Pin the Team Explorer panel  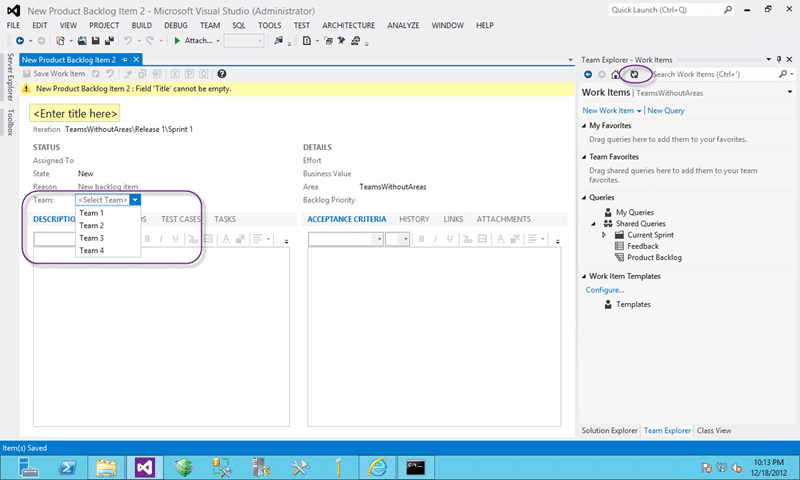tap(779, 60)
